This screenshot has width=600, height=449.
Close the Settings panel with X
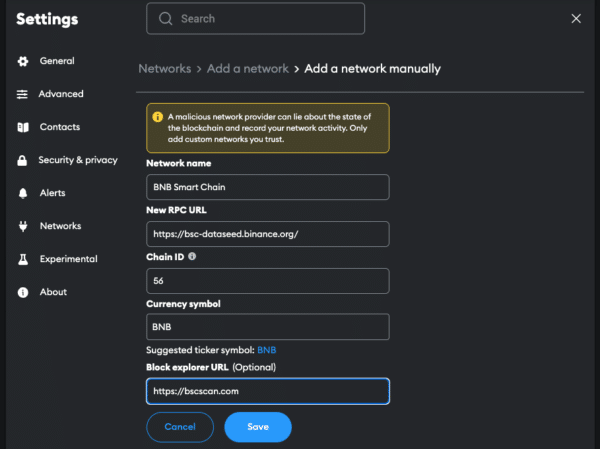tap(576, 18)
